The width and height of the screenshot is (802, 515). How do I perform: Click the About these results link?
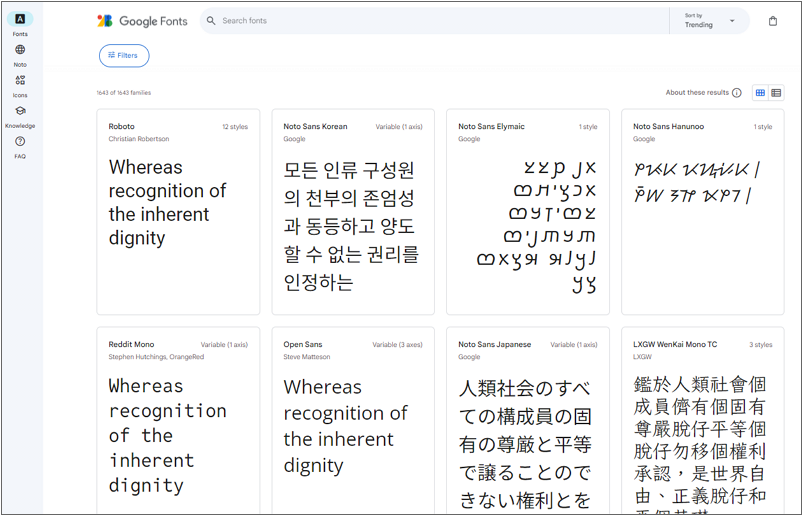[697, 93]
